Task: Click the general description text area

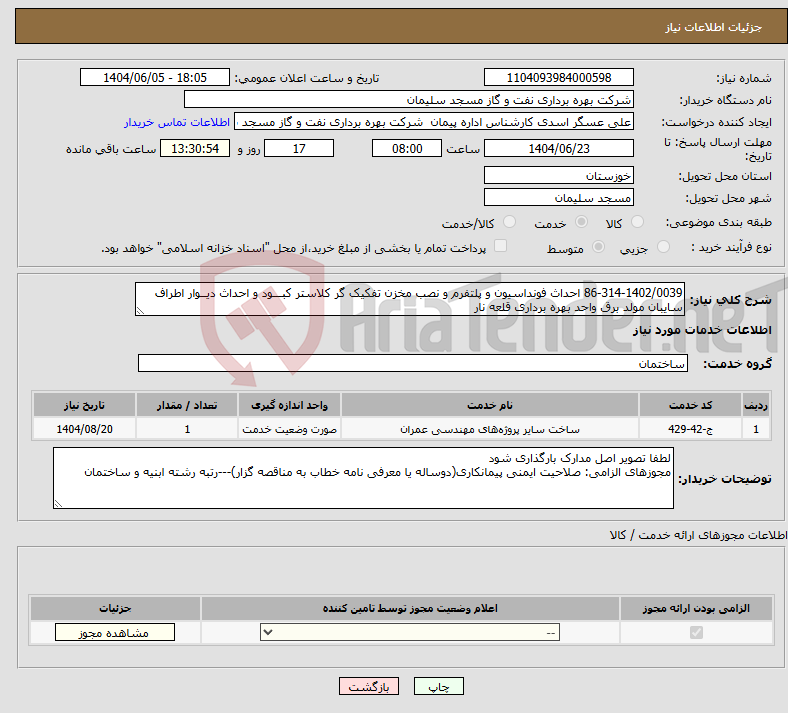Action: (410, 299)
